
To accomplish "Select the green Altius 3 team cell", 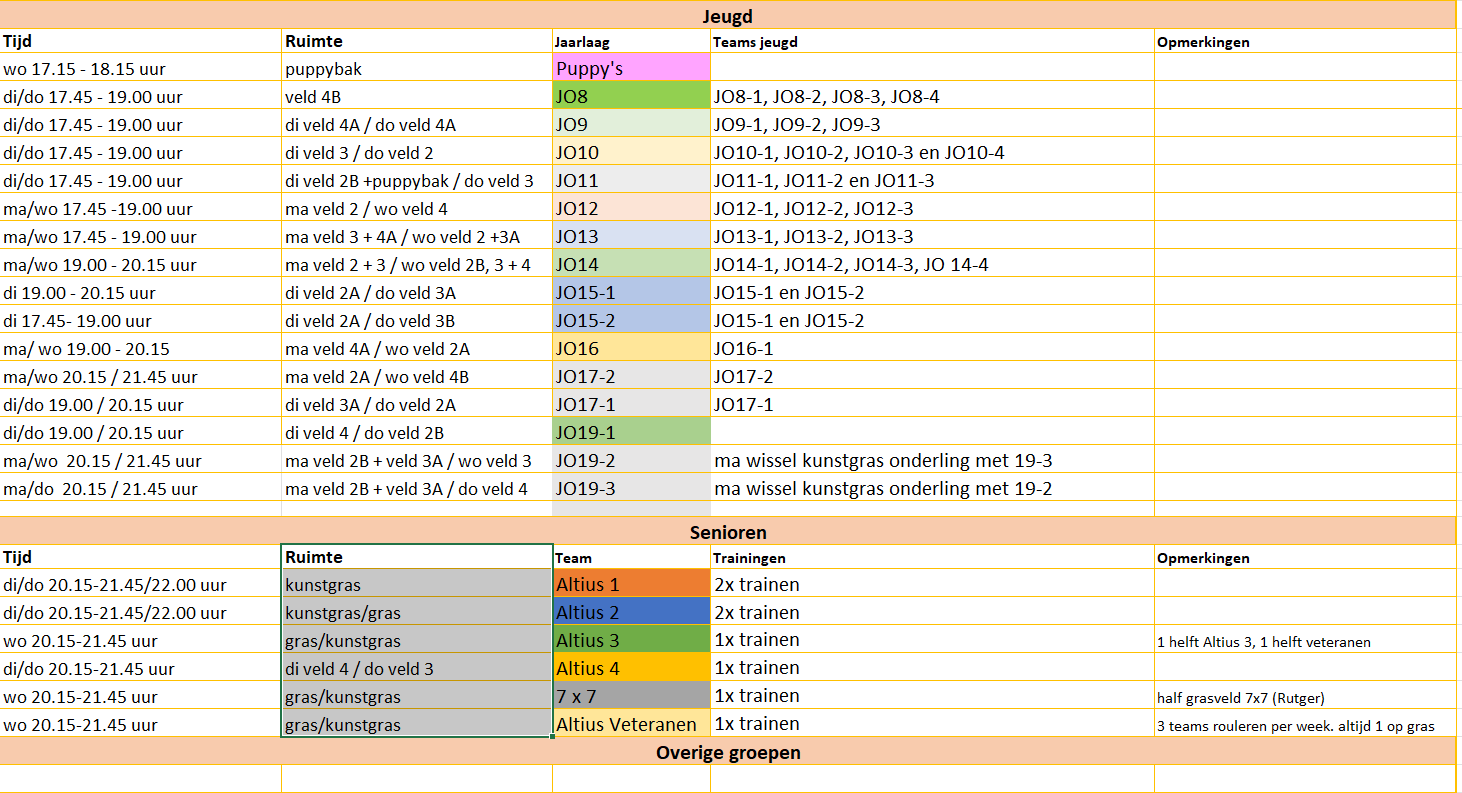I will (630, 640).
